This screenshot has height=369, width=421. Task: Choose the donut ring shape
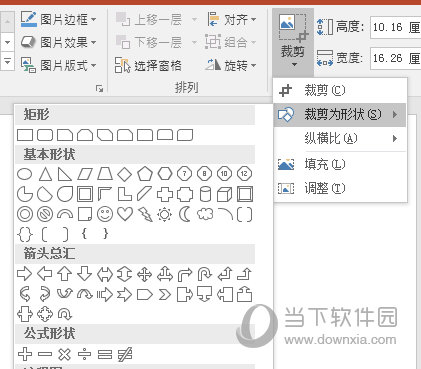(25, 214)
